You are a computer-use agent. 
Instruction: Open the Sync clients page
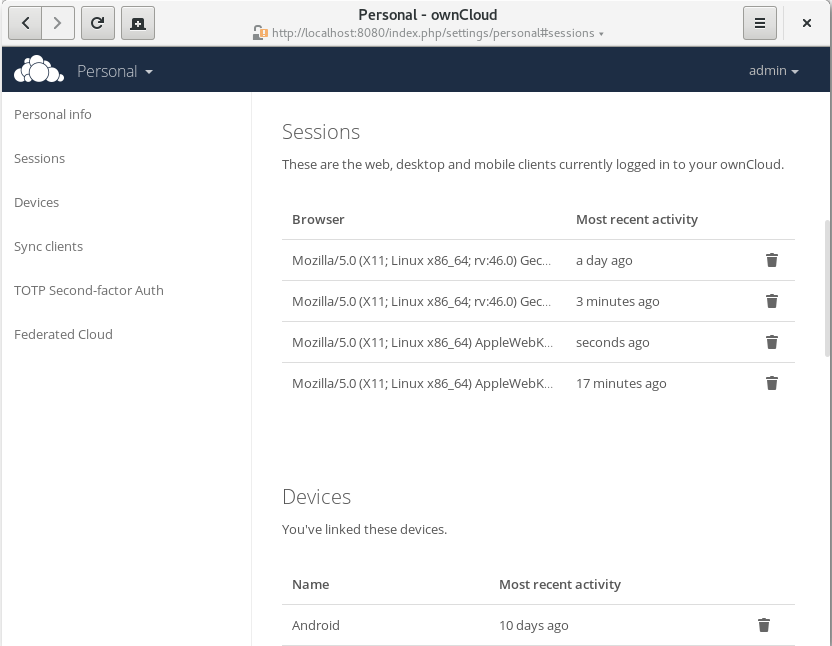pyautogui.click(x=48, y=246)
